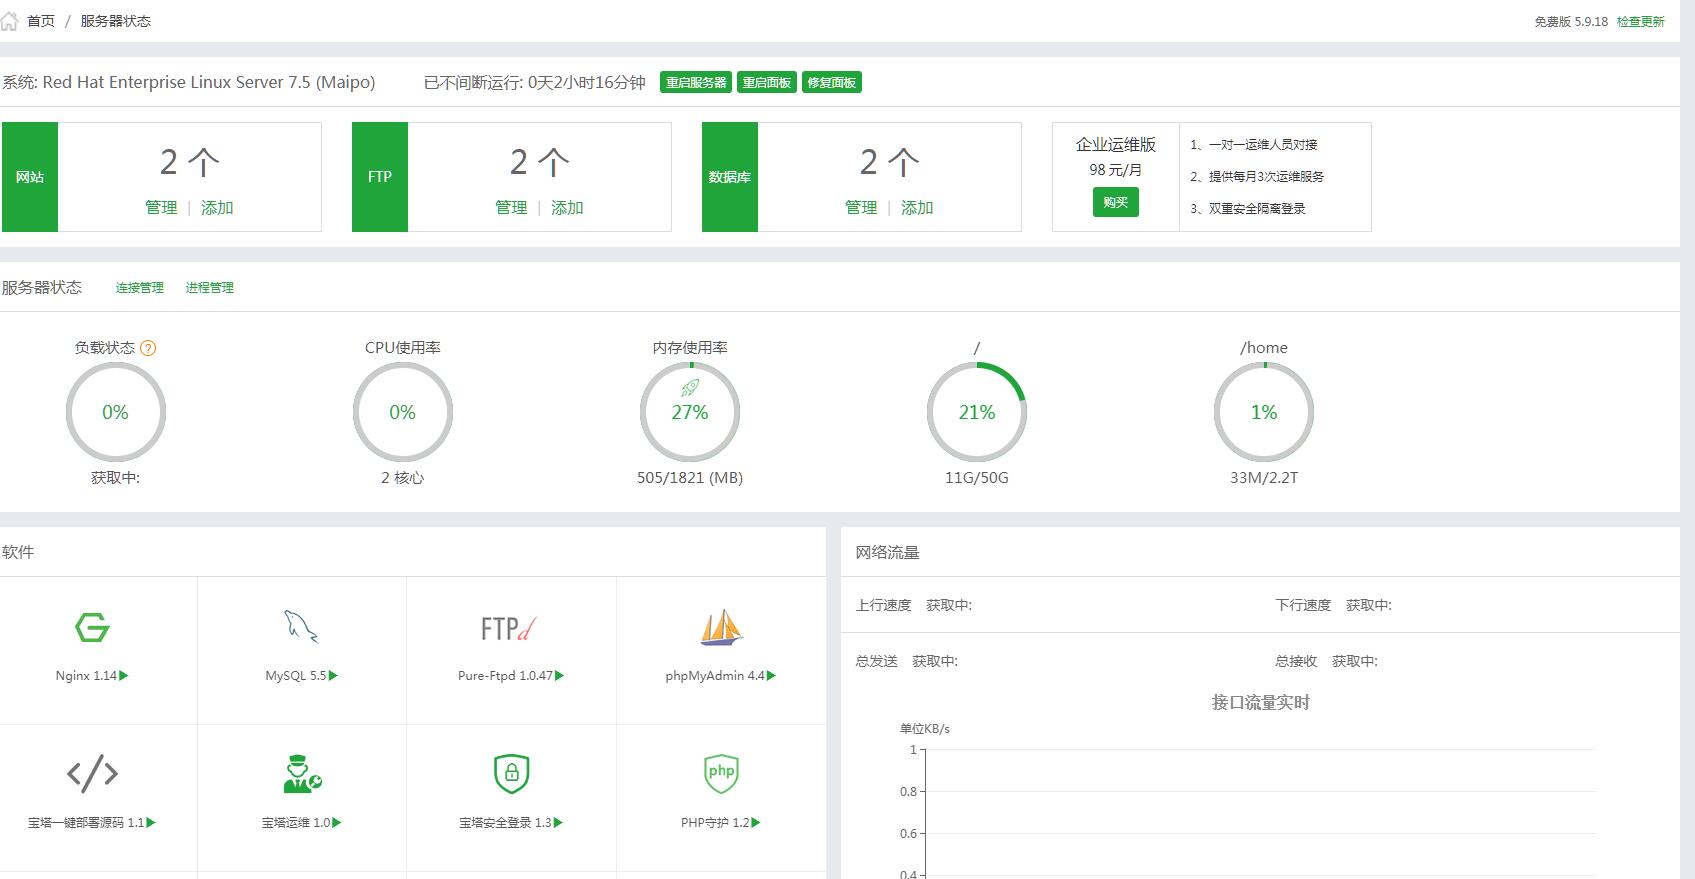Click the PHP守护 shield icon
This screenshot has height=879, width=1695.
point(721,773)
